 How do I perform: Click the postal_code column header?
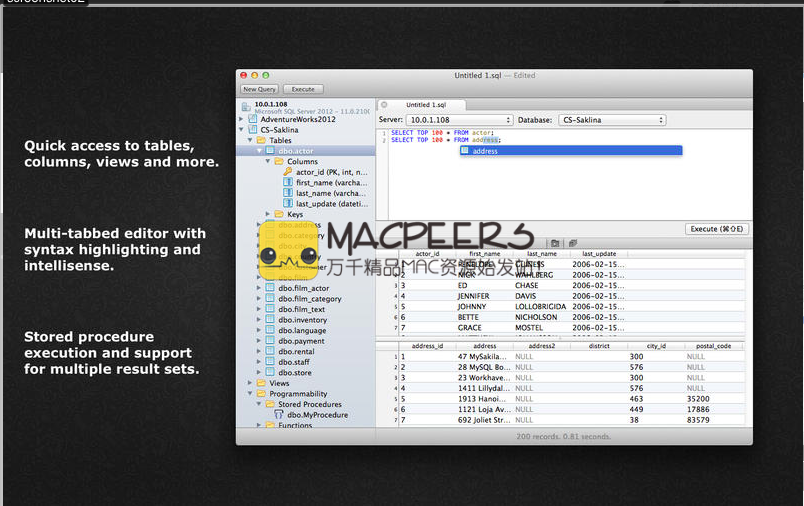click(x=713, y=346)
